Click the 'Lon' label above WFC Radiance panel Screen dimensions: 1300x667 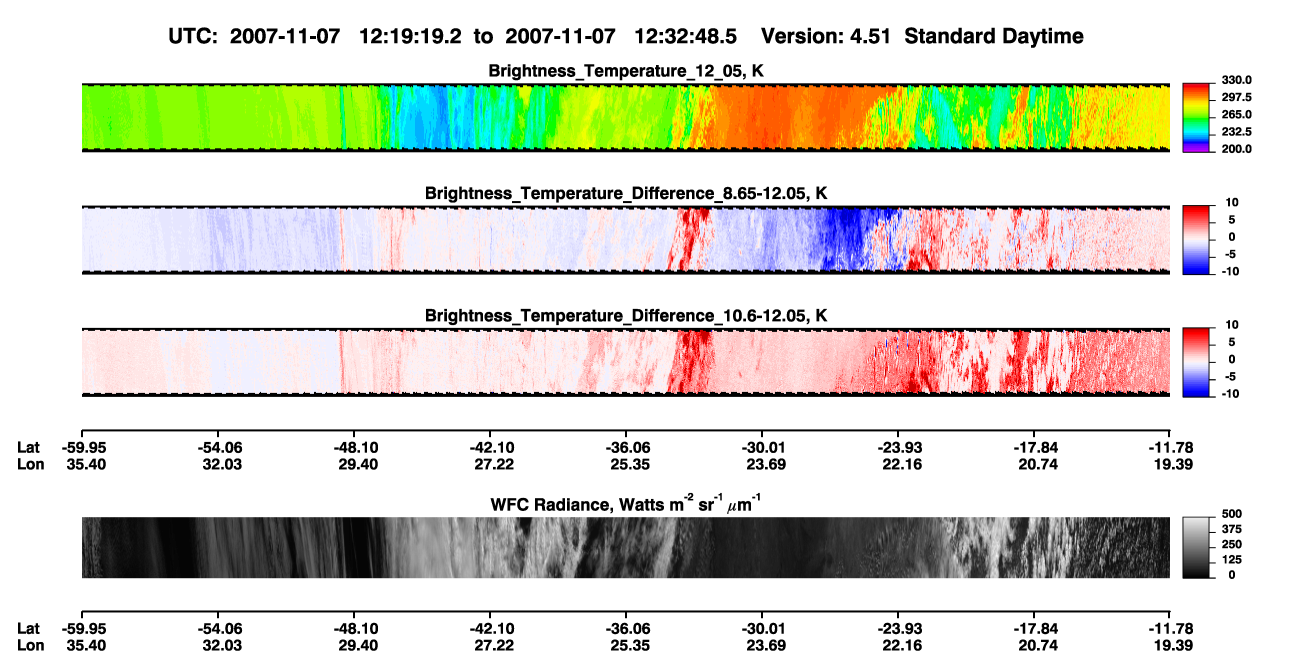30,463
